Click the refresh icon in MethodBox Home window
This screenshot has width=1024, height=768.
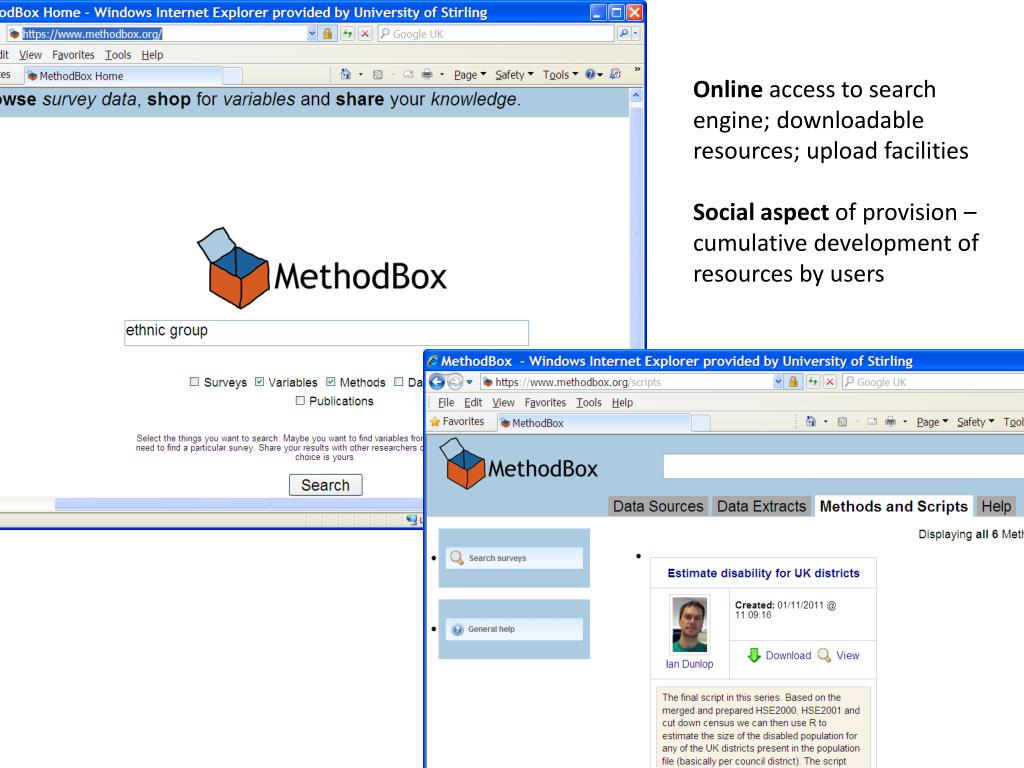point(347,33)
